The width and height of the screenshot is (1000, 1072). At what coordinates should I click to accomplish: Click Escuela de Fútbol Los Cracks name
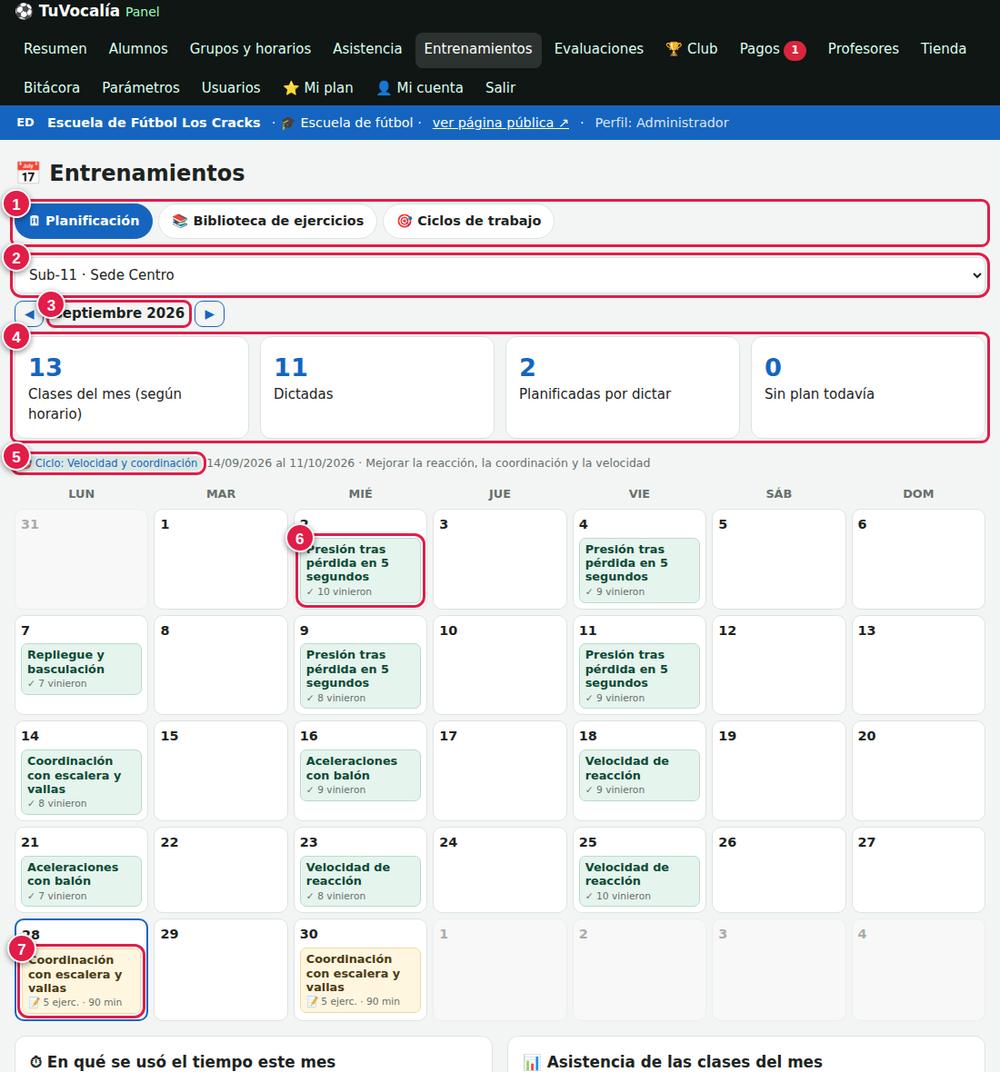point(154,122)
